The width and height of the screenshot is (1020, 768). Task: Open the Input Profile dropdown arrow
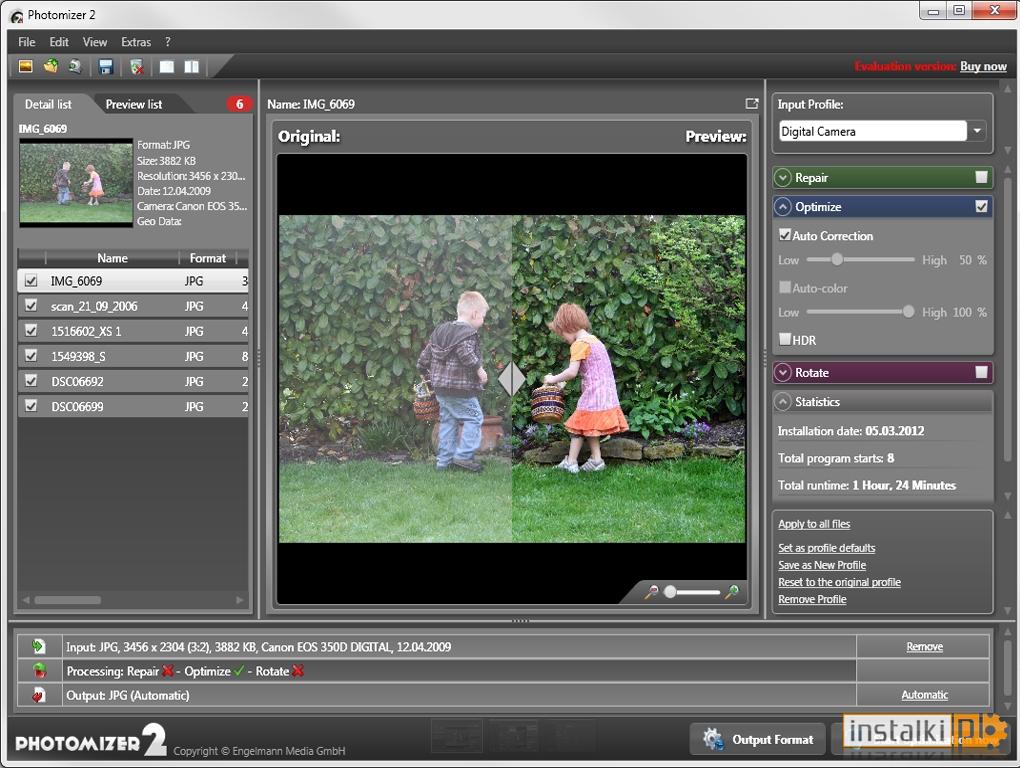[x=977, y=131]
